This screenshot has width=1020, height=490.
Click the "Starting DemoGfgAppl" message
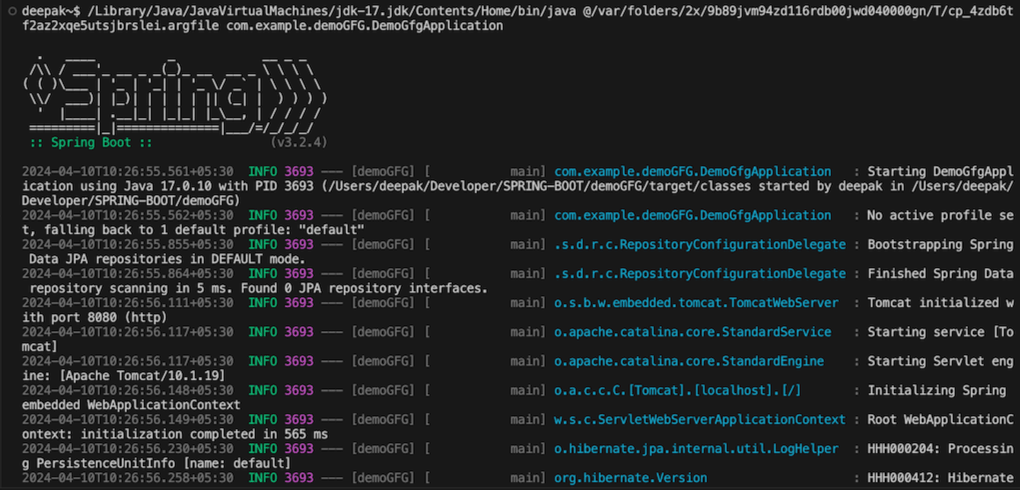(941, 172)
